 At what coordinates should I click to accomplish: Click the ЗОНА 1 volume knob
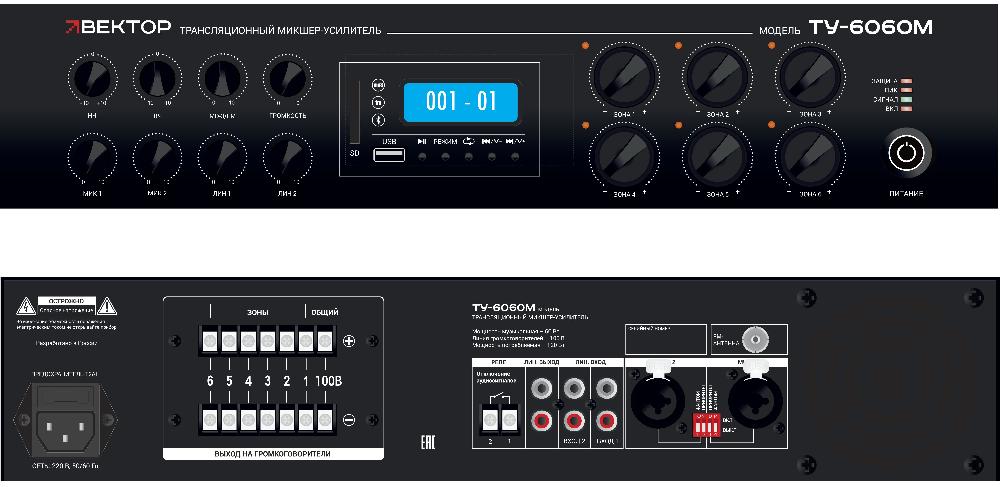point(624,74)
